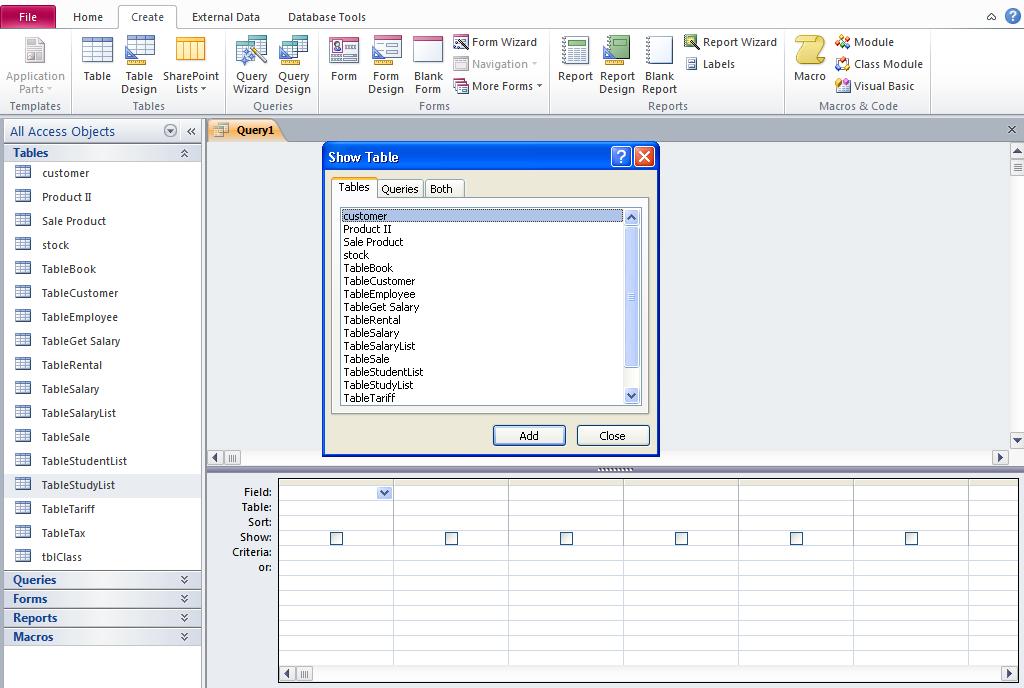
Task: Start the Form Wizard
Action: click(x=496, y=42)
